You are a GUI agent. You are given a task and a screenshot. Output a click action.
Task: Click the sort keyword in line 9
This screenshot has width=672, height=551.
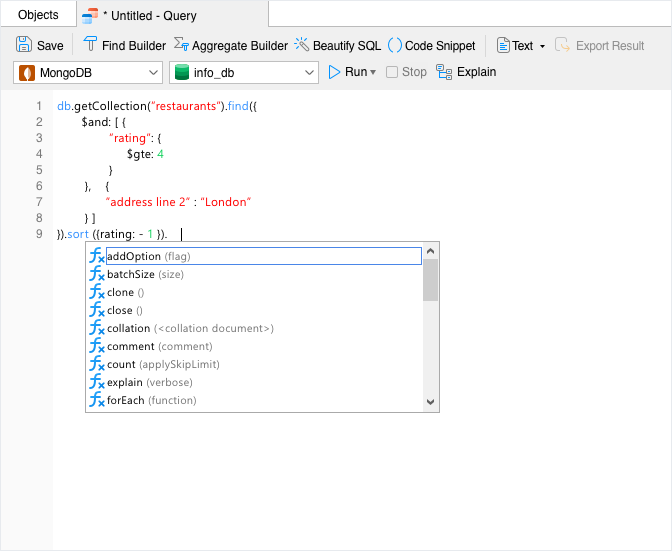pyautogui.click(x=78, y=234)
